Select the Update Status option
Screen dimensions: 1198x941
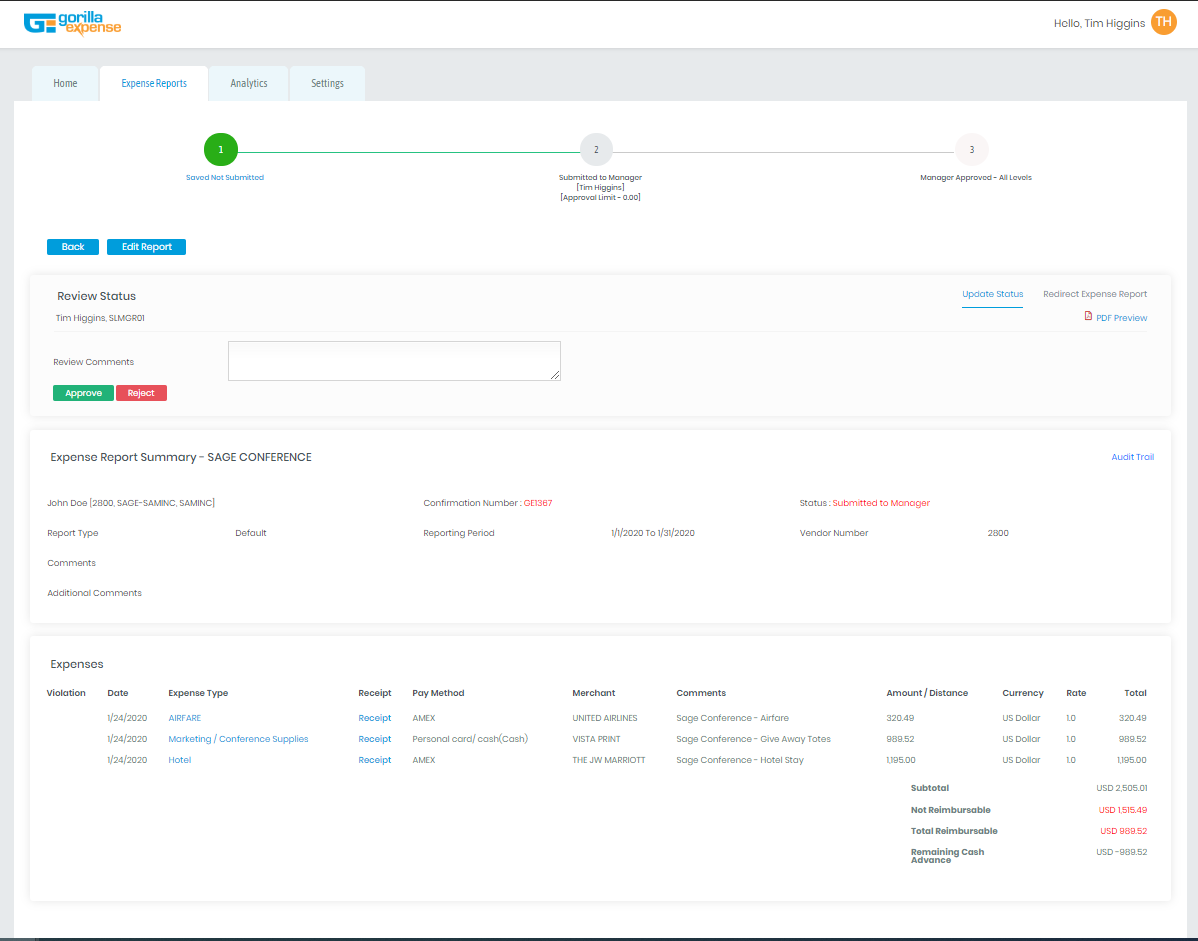coord(992,294)
